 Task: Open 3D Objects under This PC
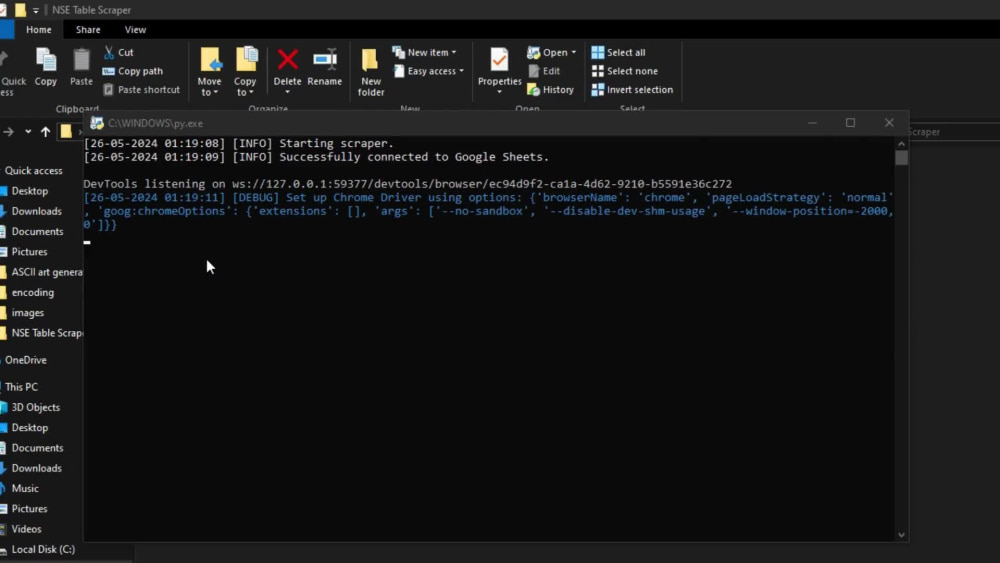point(35,407)
